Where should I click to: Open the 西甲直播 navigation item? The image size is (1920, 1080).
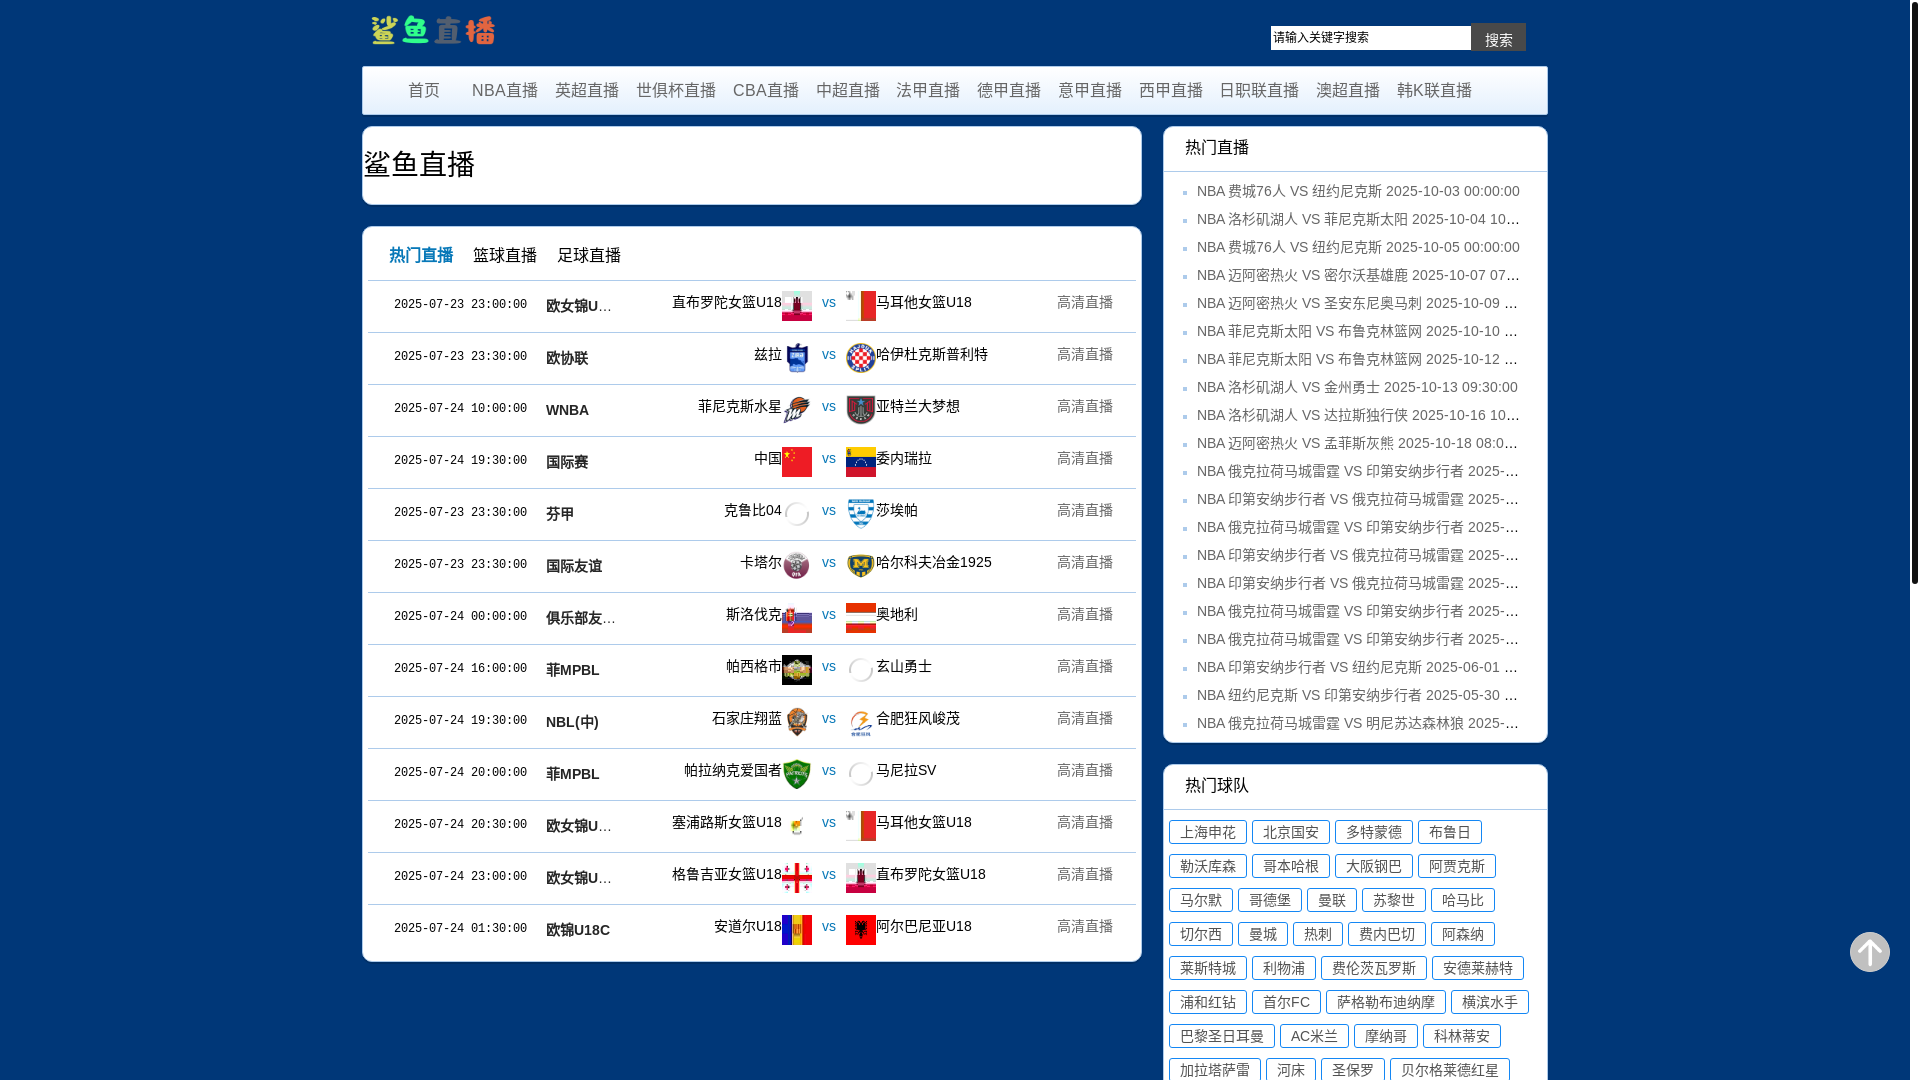pyautogui.click(x=1170, y=91)
